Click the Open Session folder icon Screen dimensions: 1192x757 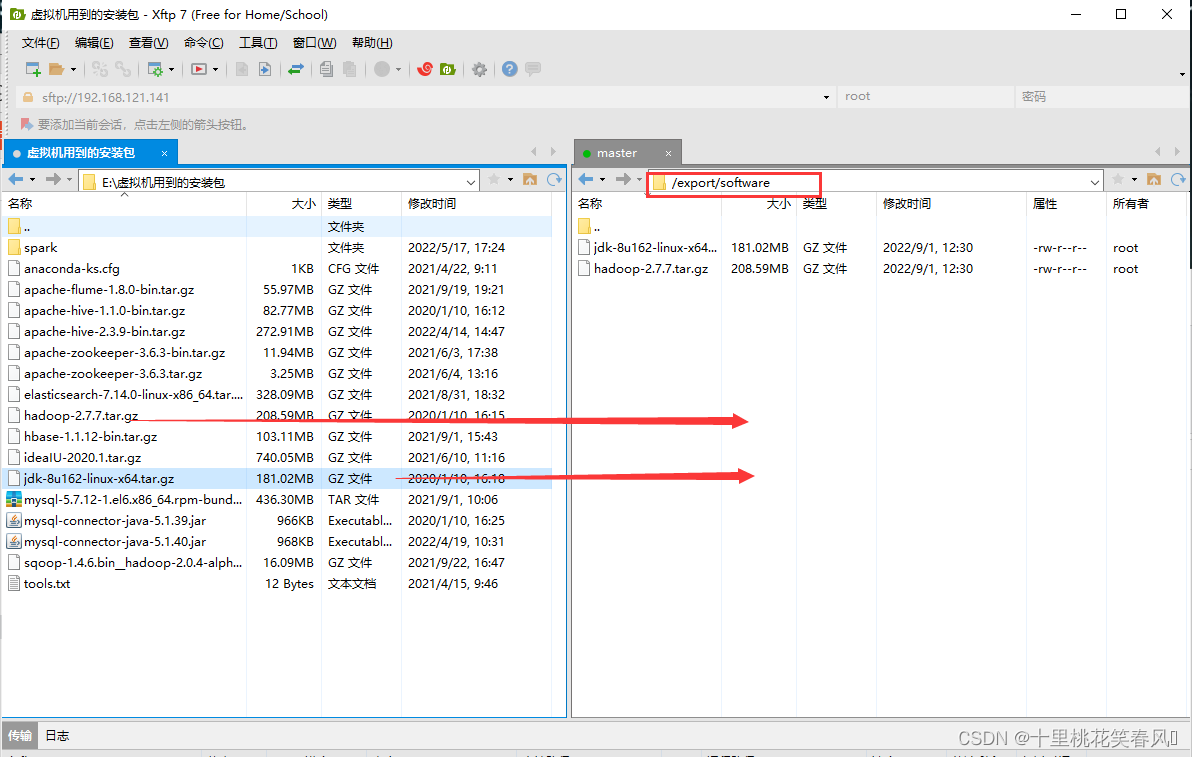pos(56,69)
